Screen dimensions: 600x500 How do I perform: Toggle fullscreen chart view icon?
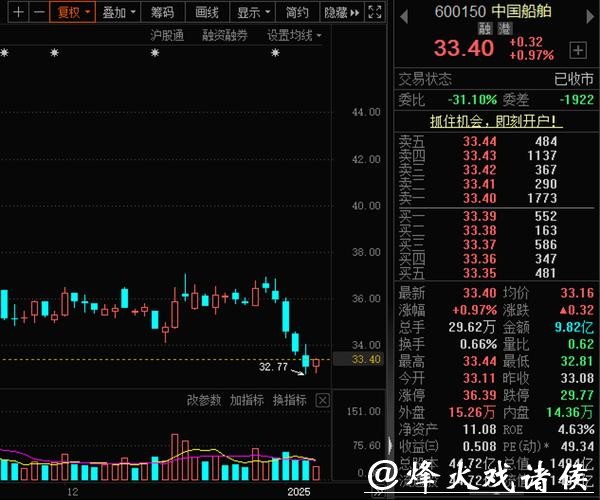(x=374, y=12)
